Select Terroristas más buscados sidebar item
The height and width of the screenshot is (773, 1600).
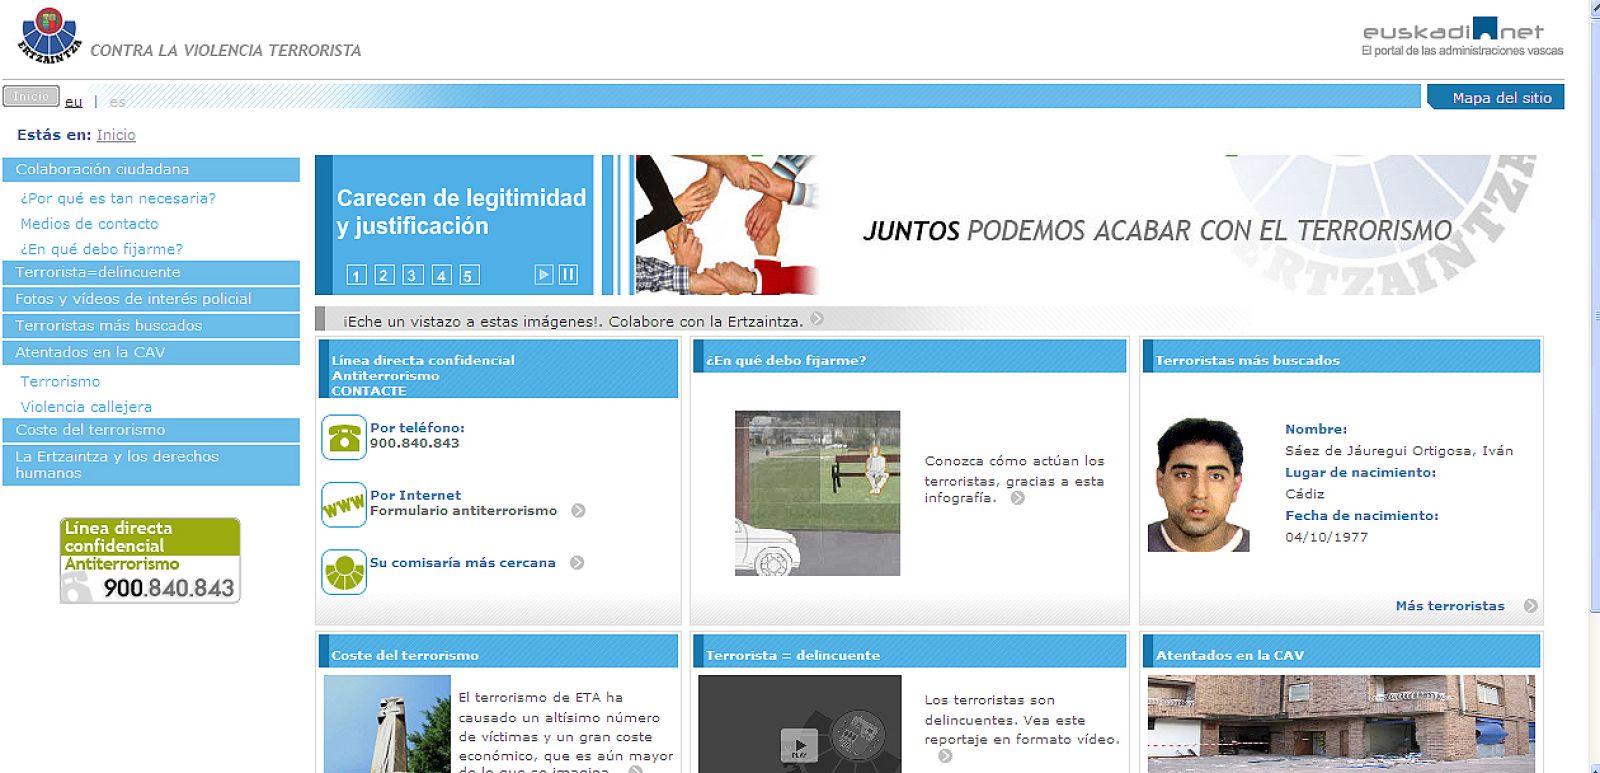click(x=151, y=326)
